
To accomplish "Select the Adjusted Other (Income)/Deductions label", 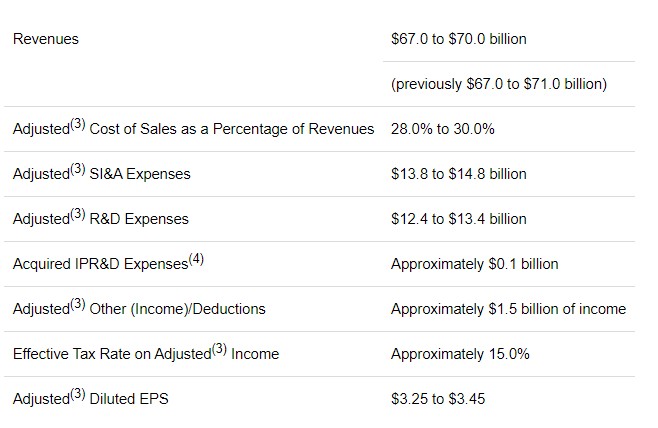I will (x=139, y=309).
